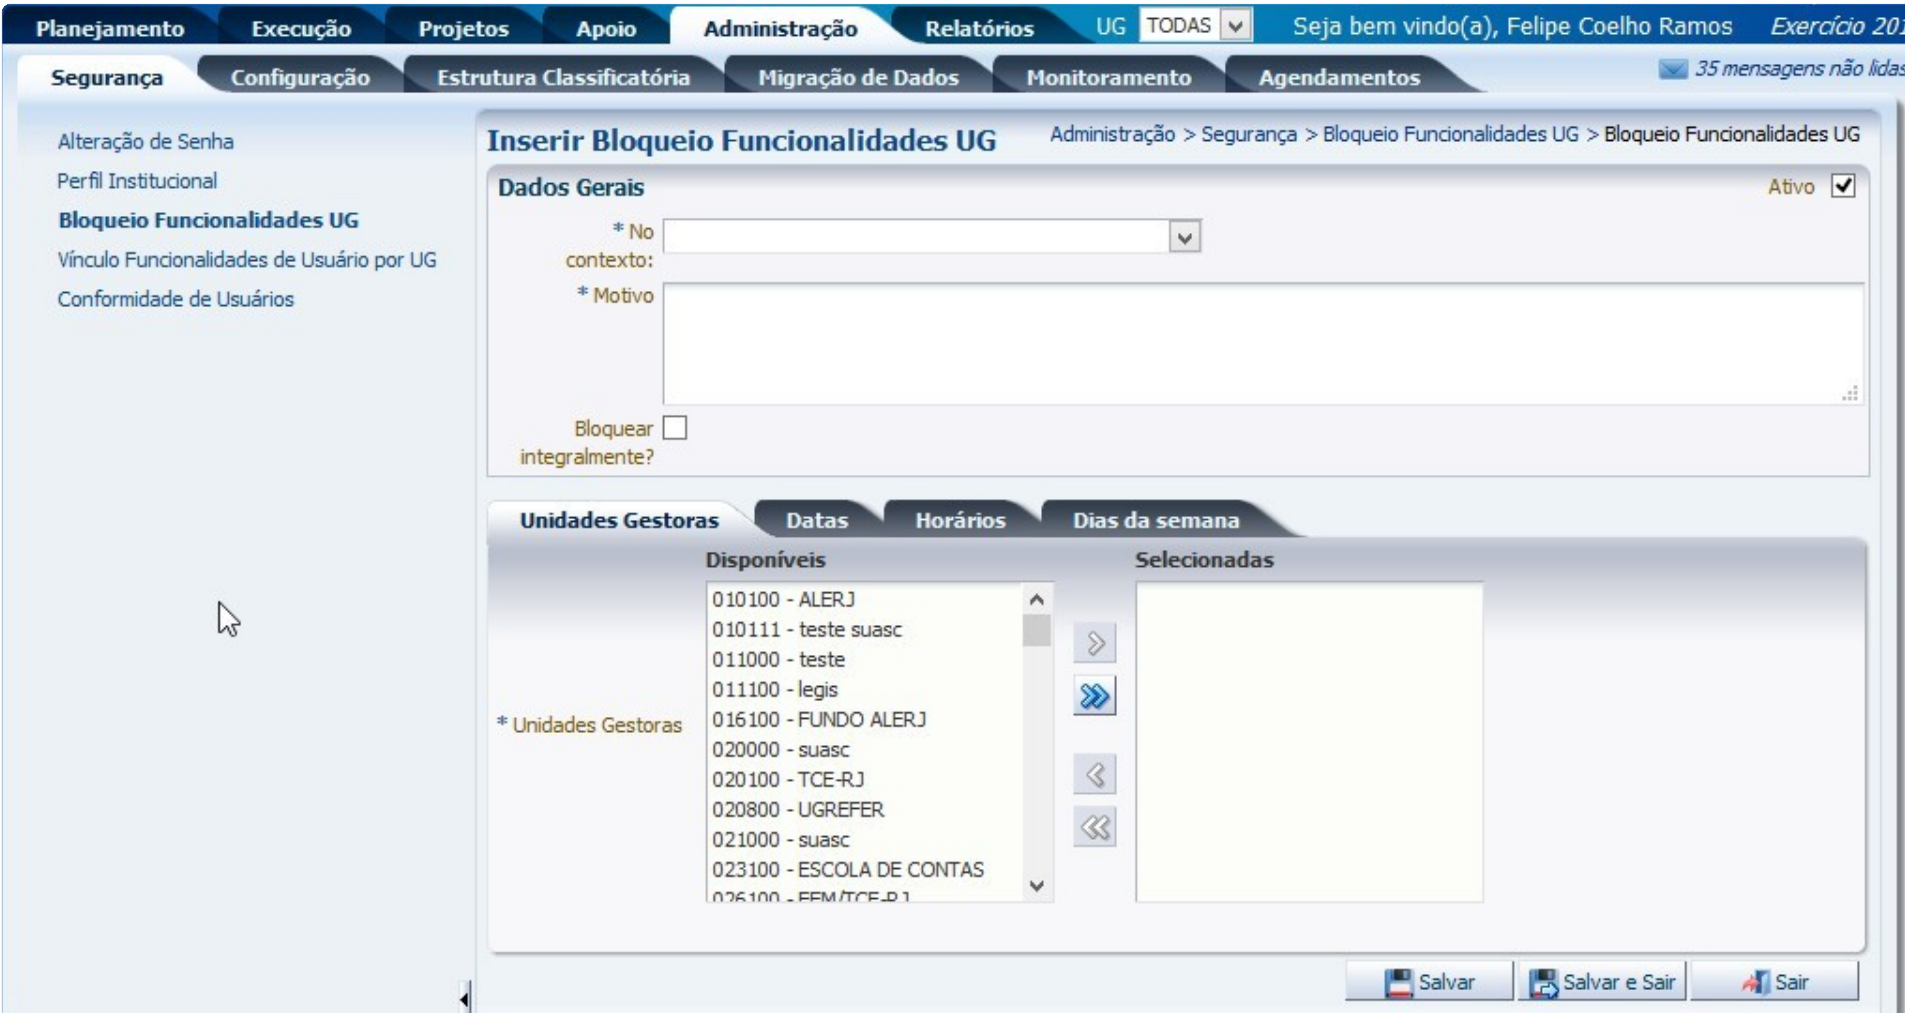Open the No contexto dropdown
The image size is (1905, 1013).
[x=1184, y=237]
